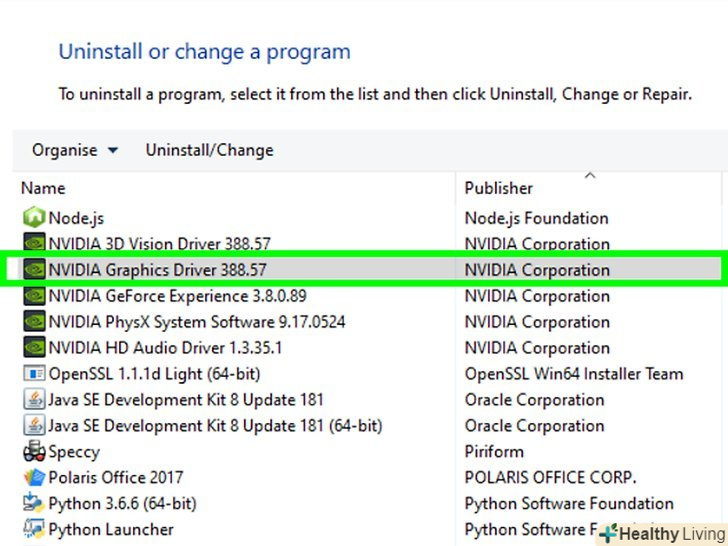Click the Java SE Development Kit 32-bit icon
The width and height of the screenshot is (728, 546).
click(x=34, y=399)
